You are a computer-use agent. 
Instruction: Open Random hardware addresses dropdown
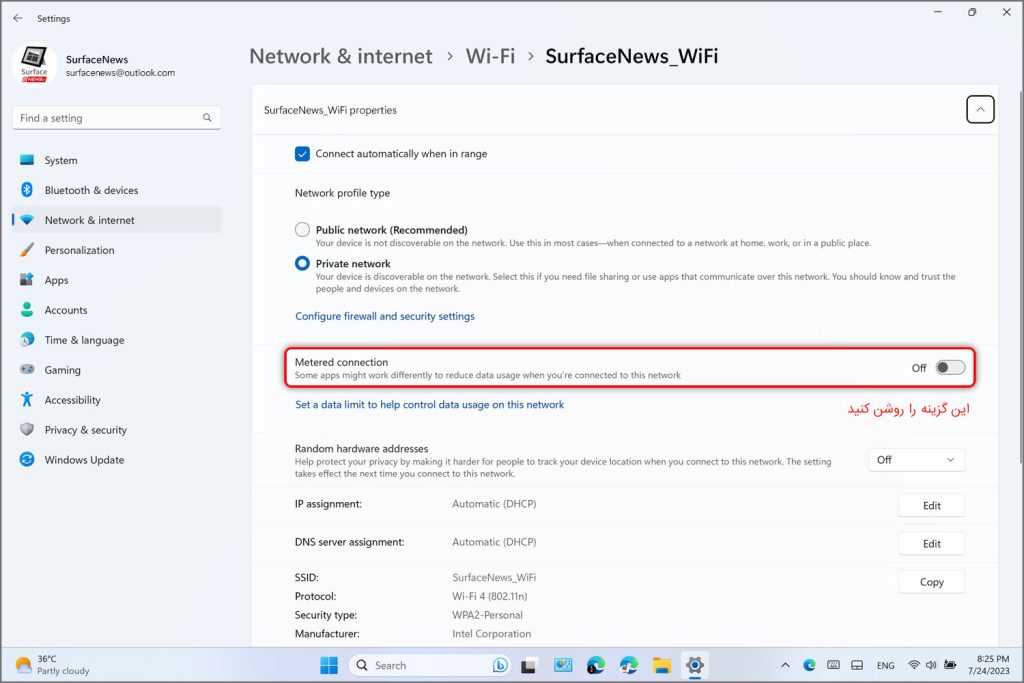coord(916,460)
